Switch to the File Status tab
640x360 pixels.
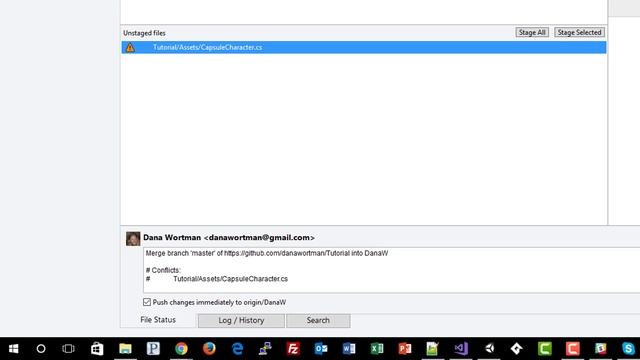pos(158,320)
